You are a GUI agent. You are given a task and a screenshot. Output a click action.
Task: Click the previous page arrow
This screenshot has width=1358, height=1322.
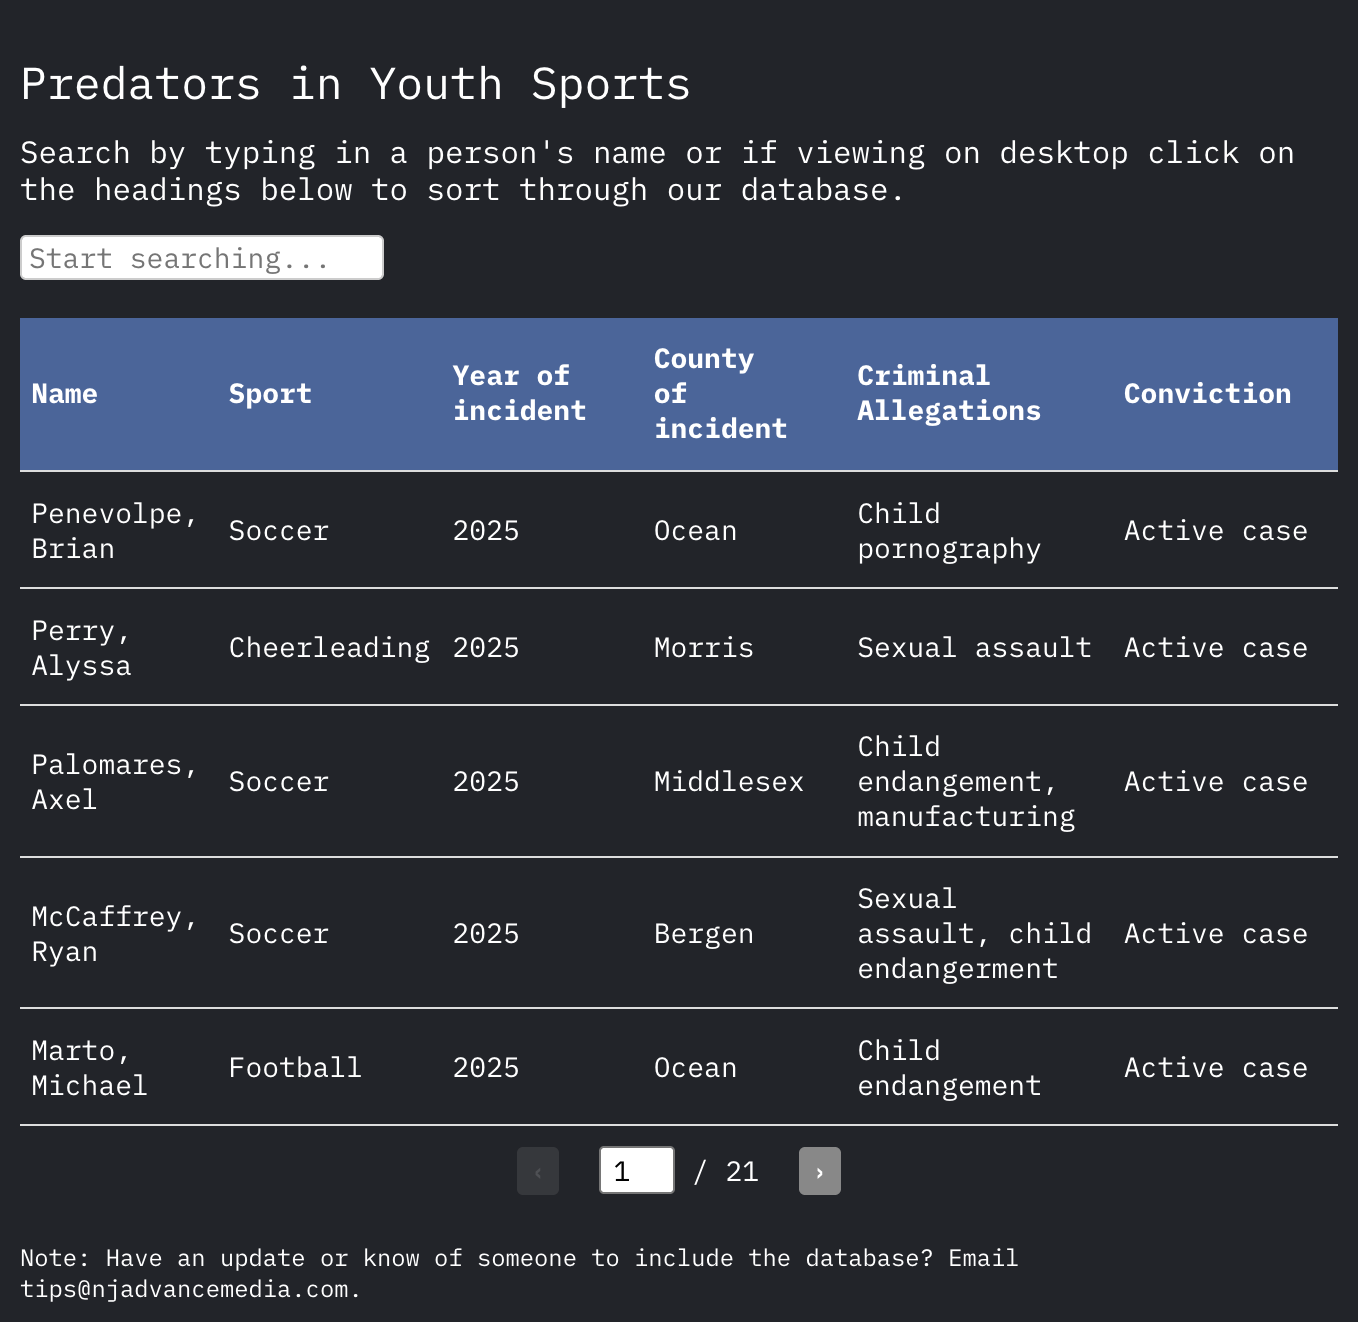tap(538, 1171)
